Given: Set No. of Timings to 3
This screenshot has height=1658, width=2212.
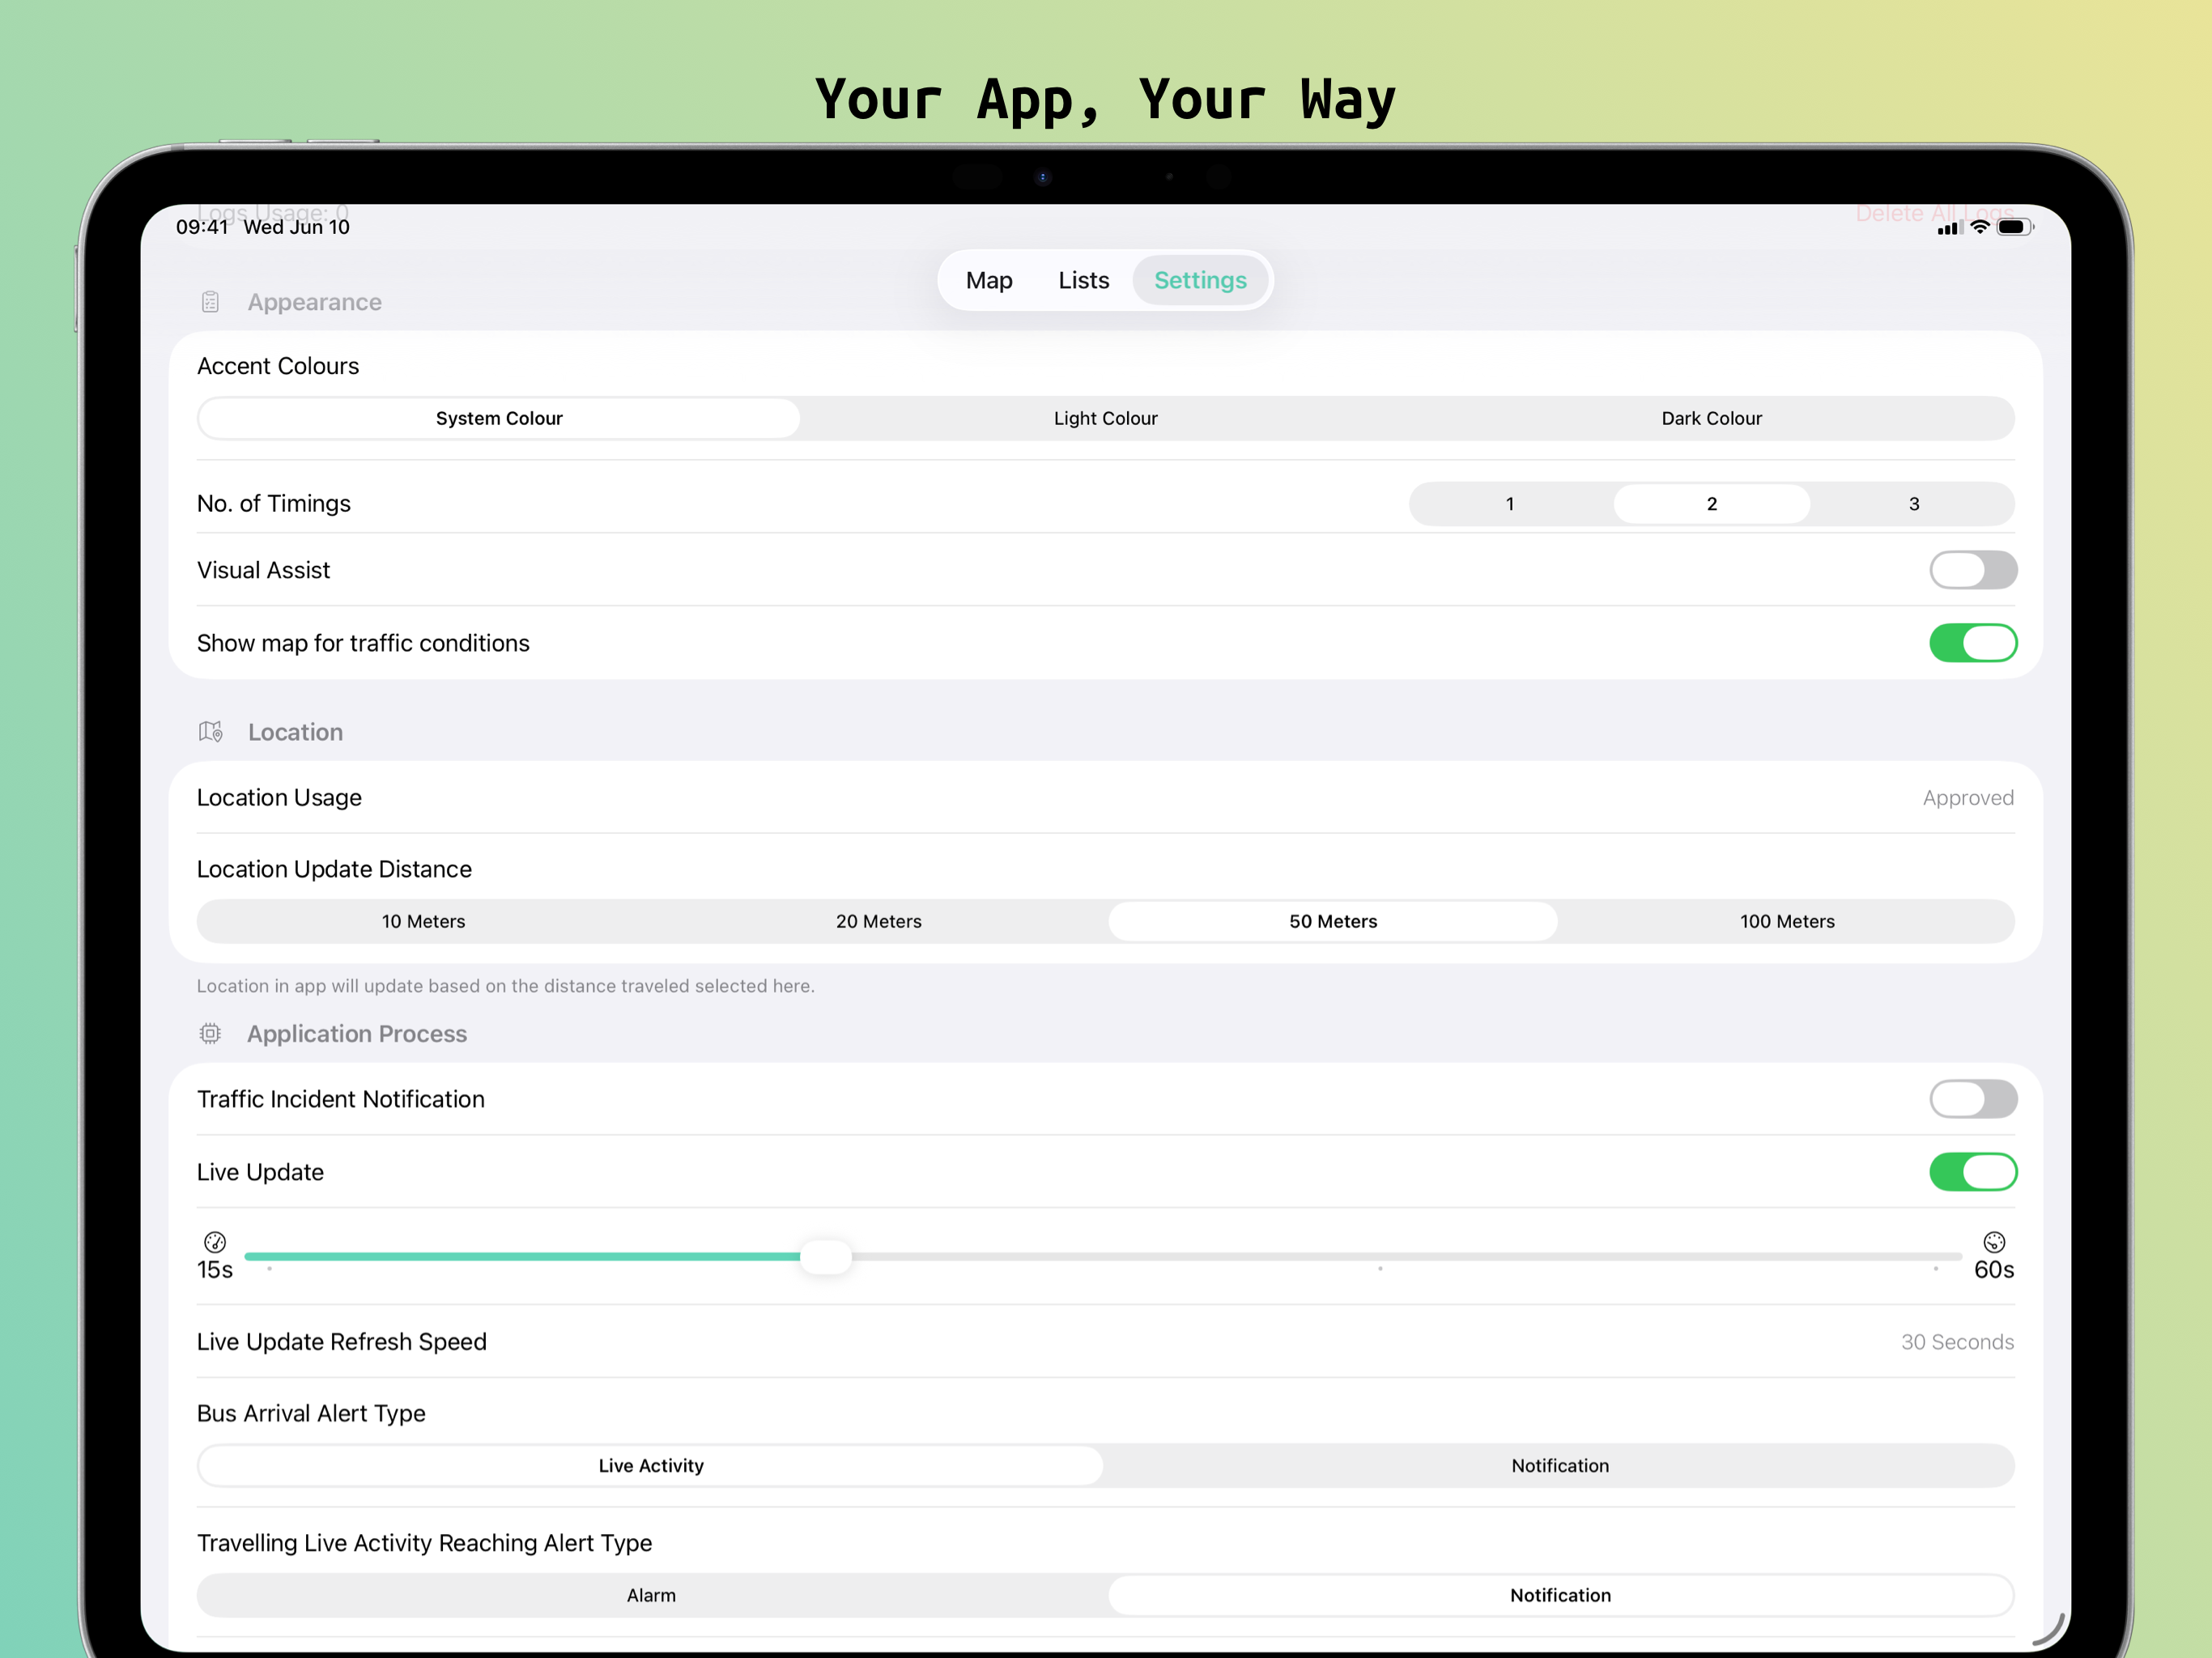Looking at the screenshot, I should 1914,504.
